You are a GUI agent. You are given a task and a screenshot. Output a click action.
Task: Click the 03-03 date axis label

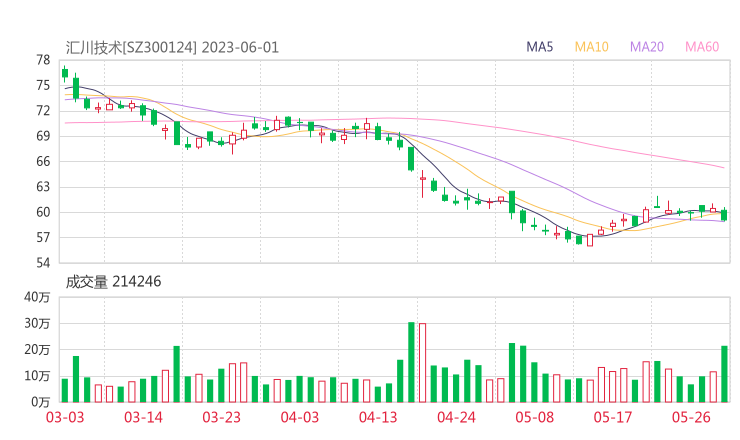pyautogui.click(x=65, y=417)
